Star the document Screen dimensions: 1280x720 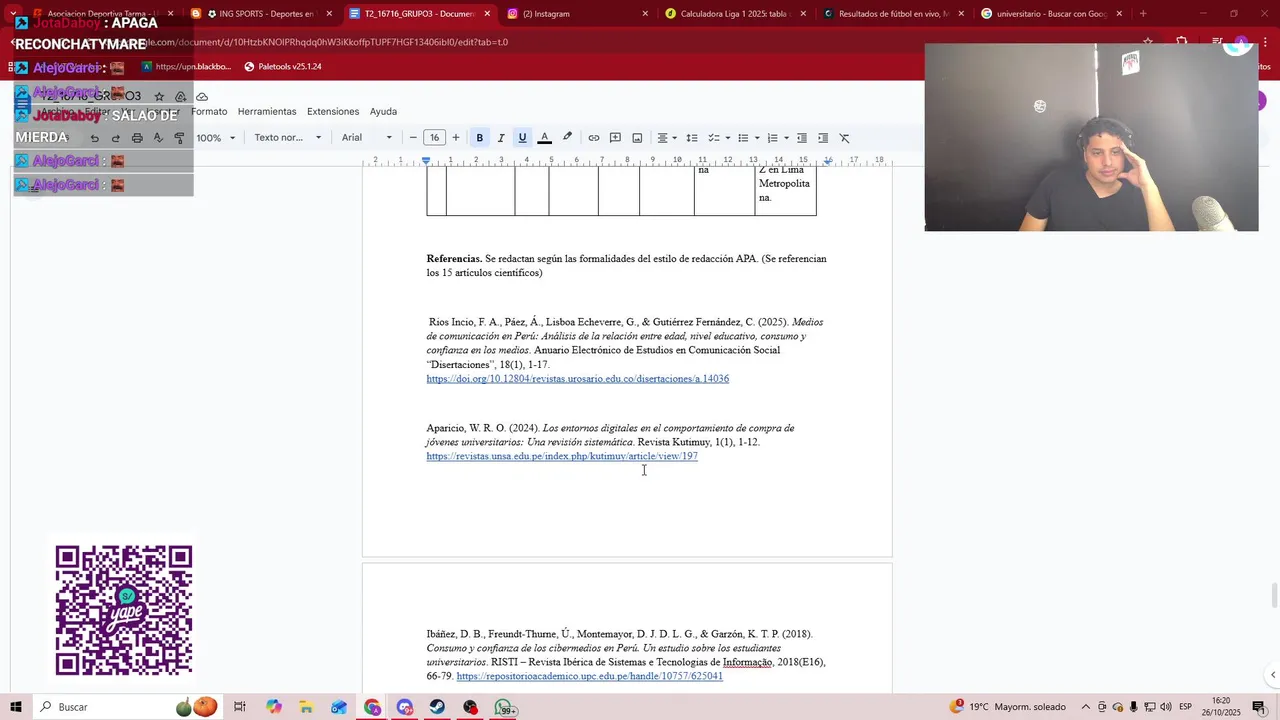pyautogui.click(x=159, y=97)
